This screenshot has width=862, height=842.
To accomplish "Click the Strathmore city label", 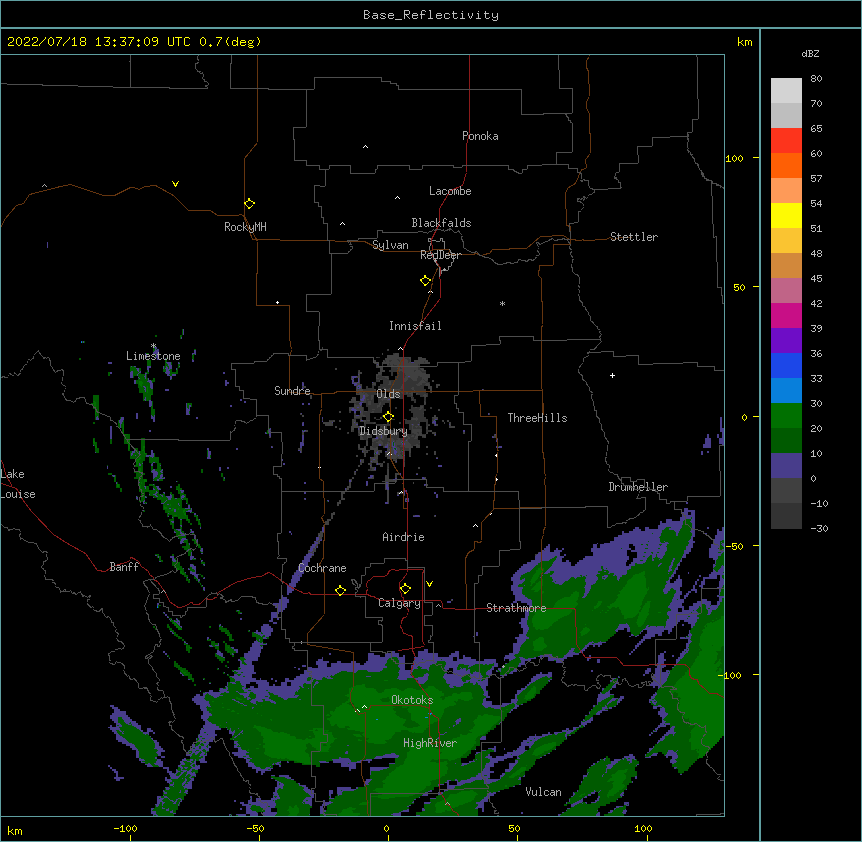I will click(x=516, y=608).
